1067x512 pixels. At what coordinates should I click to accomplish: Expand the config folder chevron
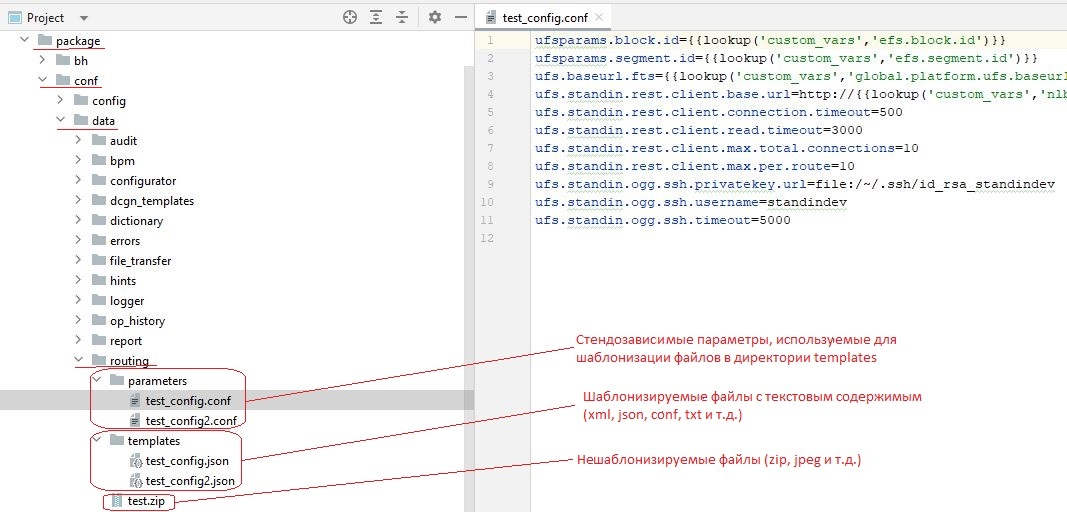click(61, 101)
